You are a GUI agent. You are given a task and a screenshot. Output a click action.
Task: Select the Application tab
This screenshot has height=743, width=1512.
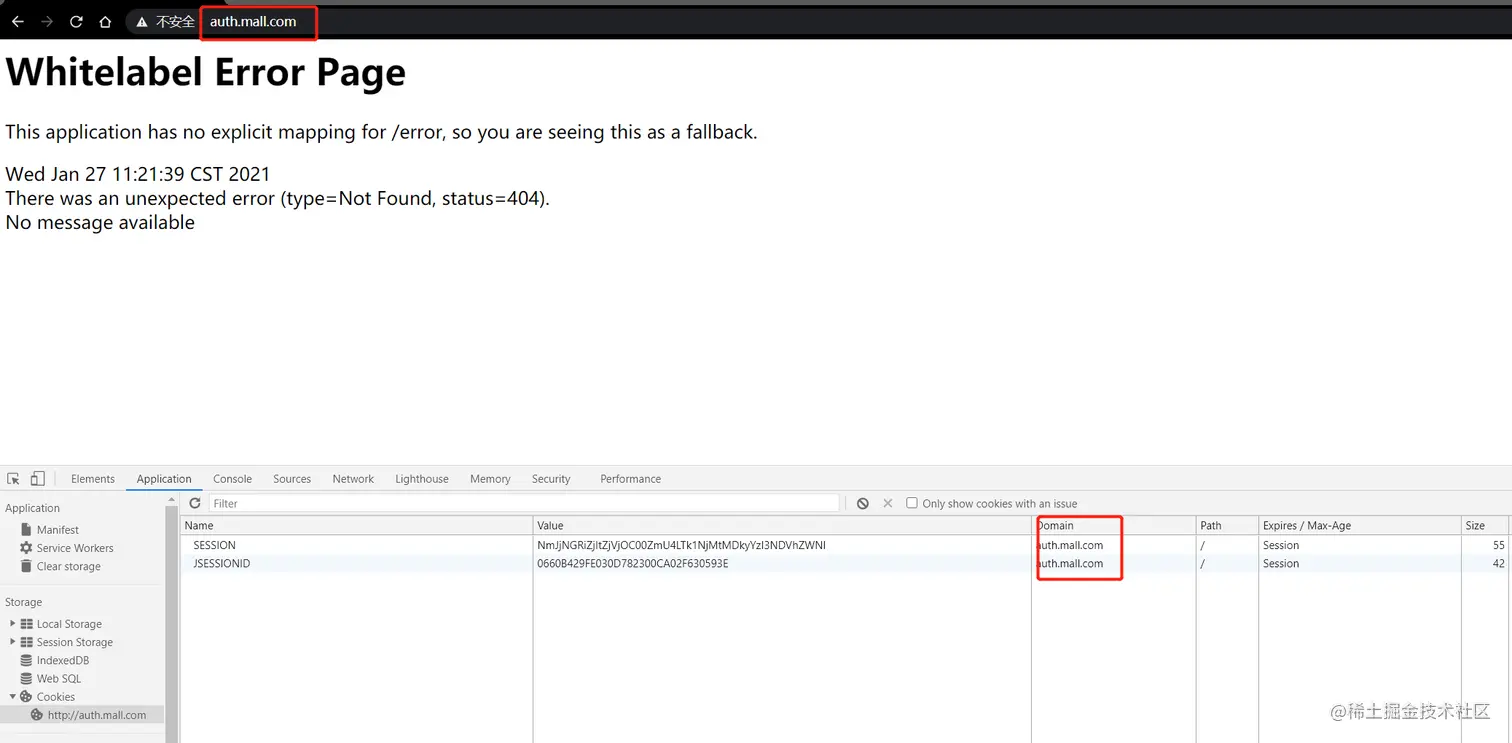coord(164,479)
